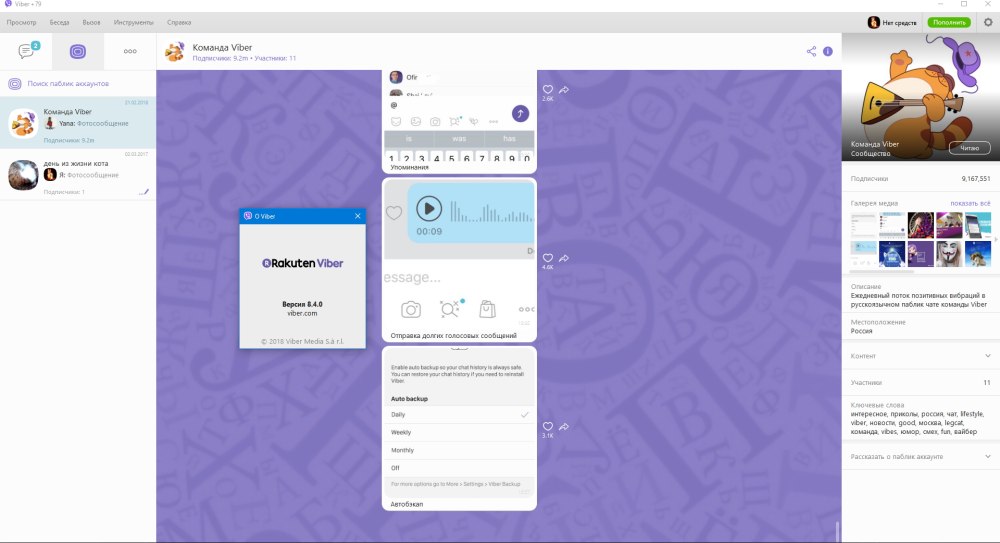This screenshot has height=543, width=1000.
Task: Open the Guy Fawkes mask gallery thumbnail
Action: tap(949, 254)
